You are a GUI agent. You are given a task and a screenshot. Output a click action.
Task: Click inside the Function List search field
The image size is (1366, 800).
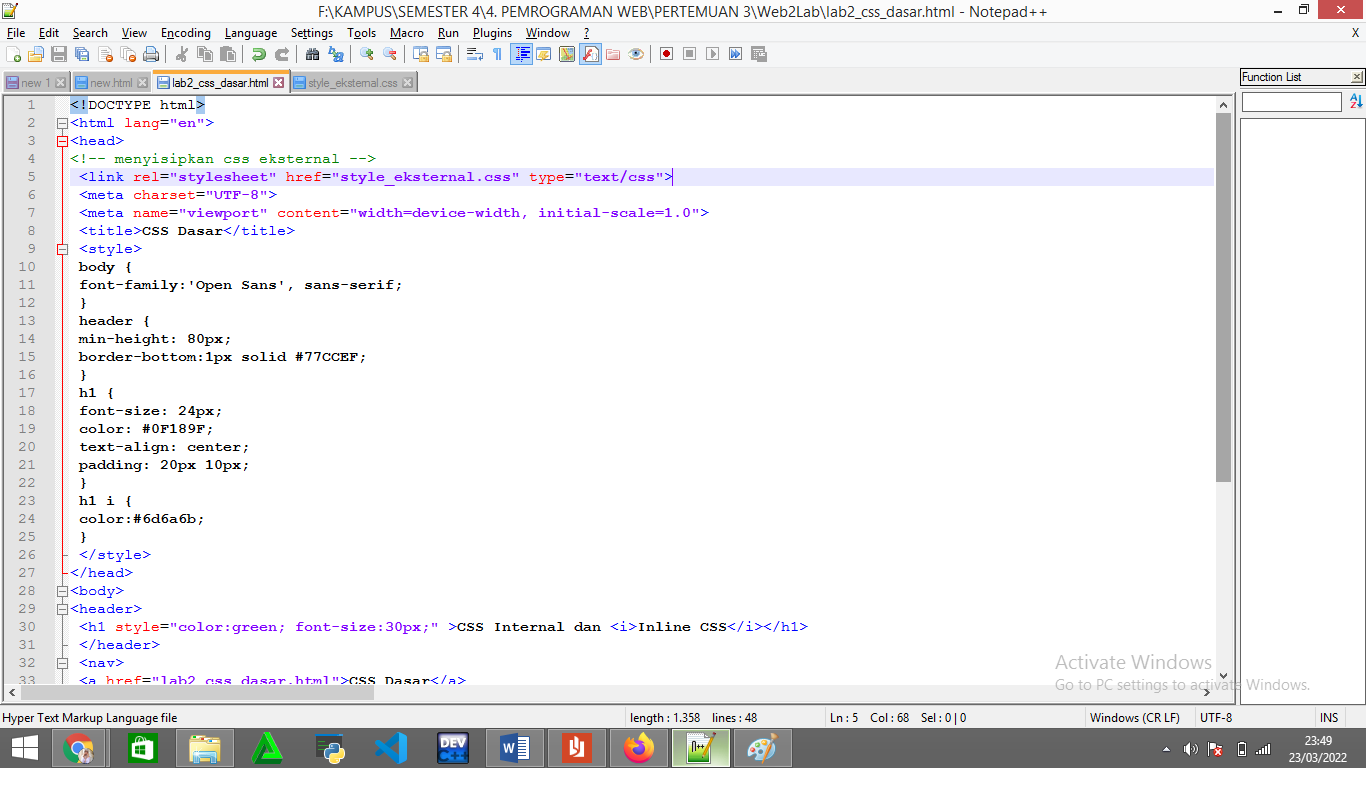tap(1290, 101)
